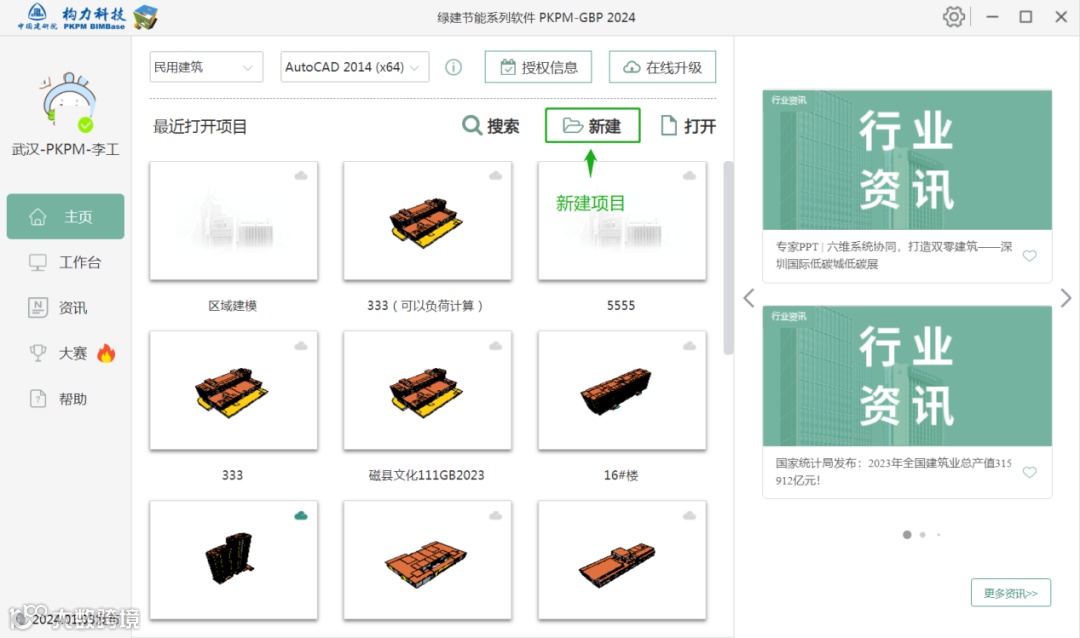Click the project name 16#楼

coord(621,475)
